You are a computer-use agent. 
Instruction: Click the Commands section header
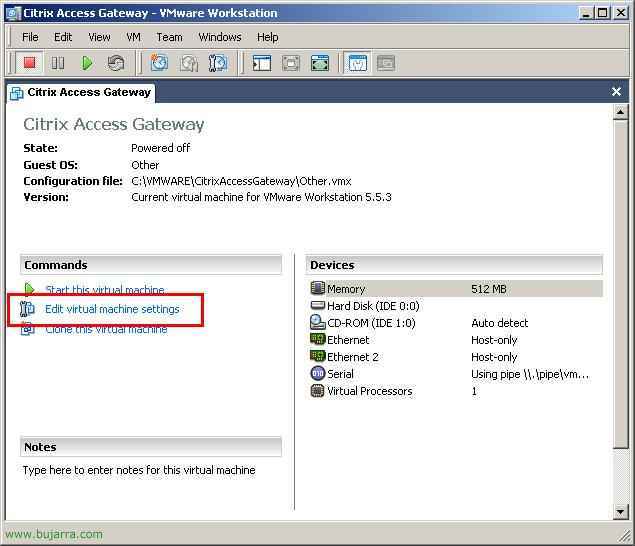click(x=151, y=265)
